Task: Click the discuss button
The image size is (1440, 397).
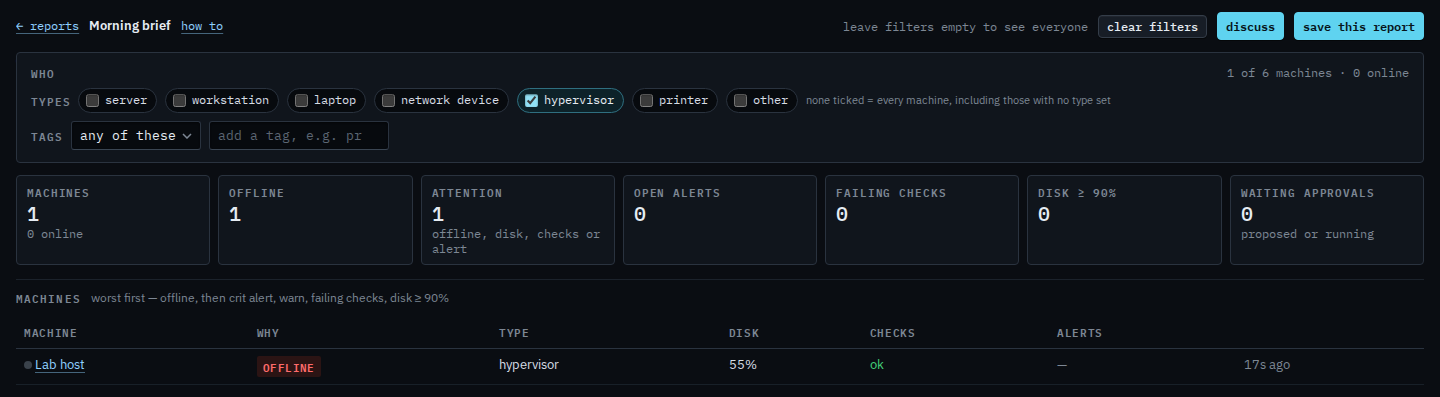Action: coord(1250,27)
